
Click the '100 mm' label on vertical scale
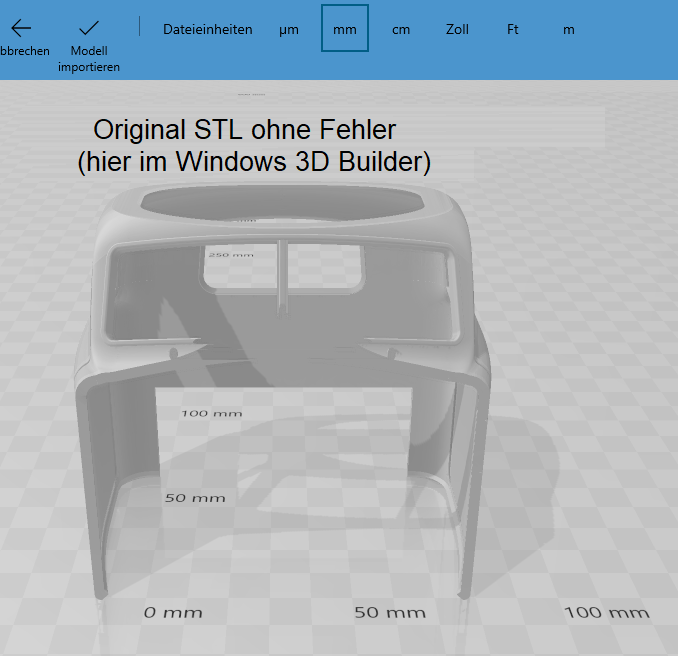(211, 412)
